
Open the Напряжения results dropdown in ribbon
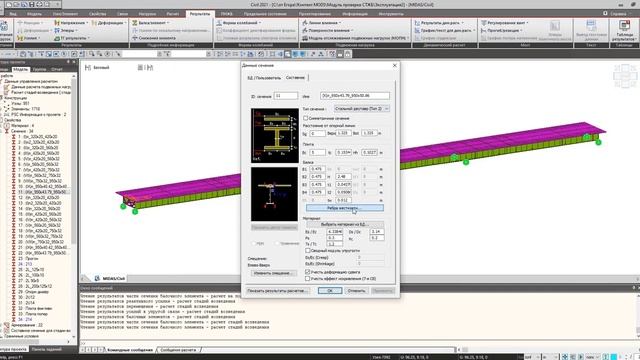[71, 23]
